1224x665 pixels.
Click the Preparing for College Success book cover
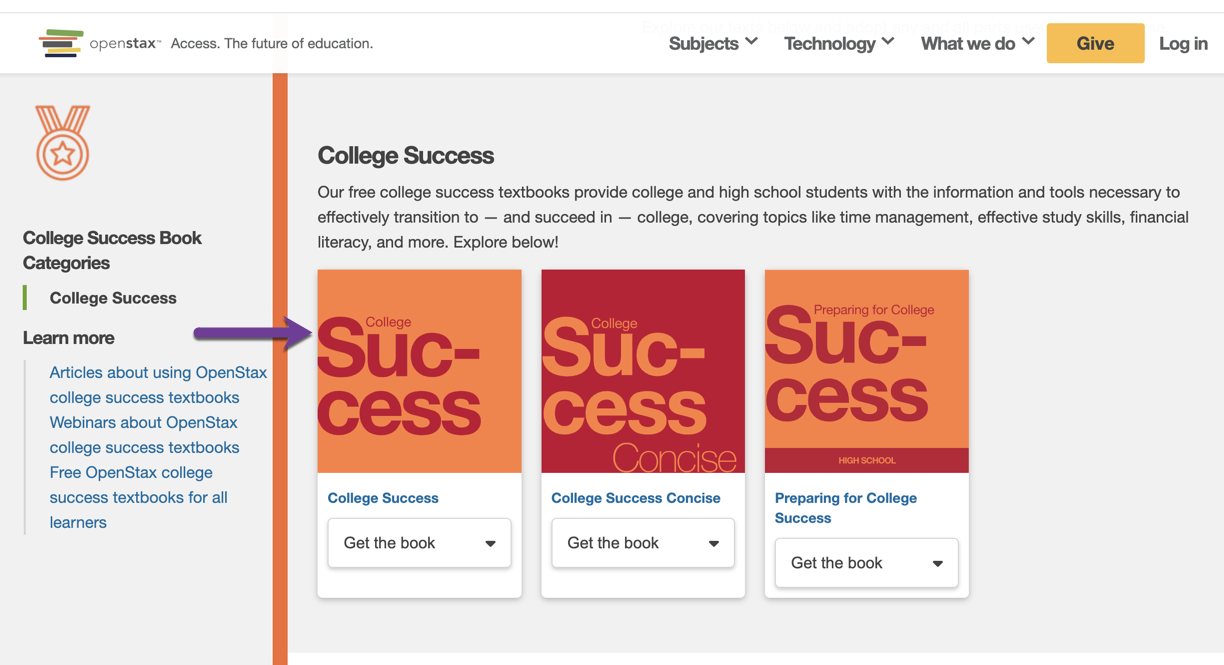point(865,370)
